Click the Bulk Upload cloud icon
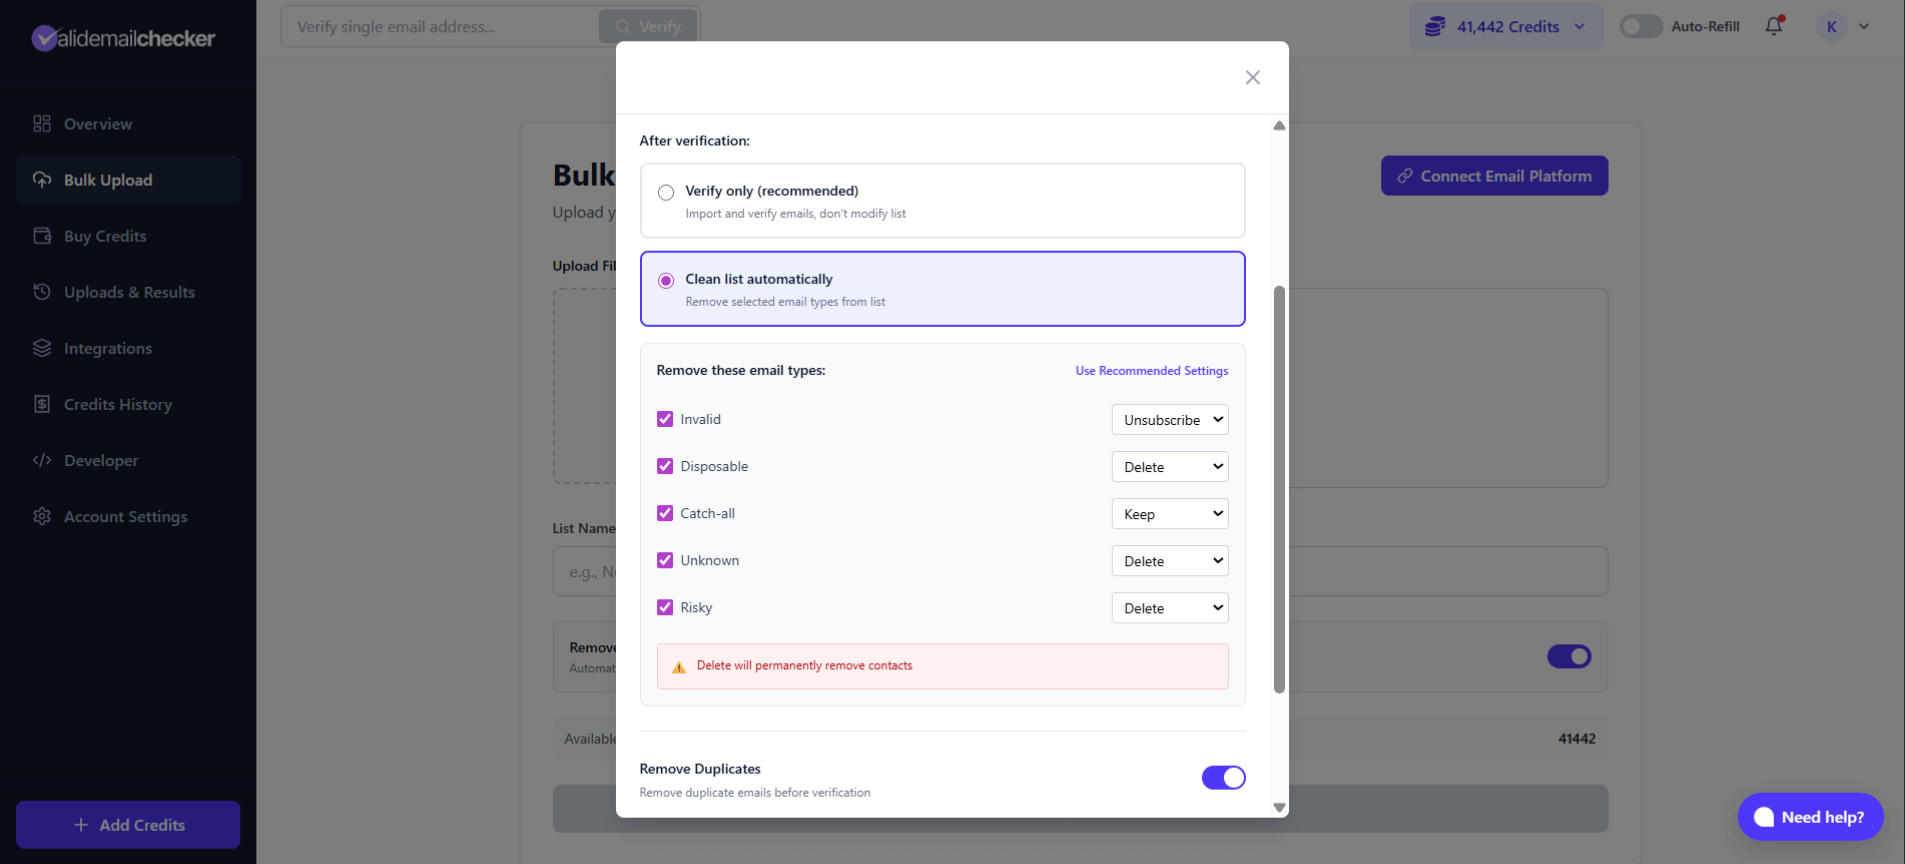Viewport: 1905px width, 864px height. pos(42,179)
